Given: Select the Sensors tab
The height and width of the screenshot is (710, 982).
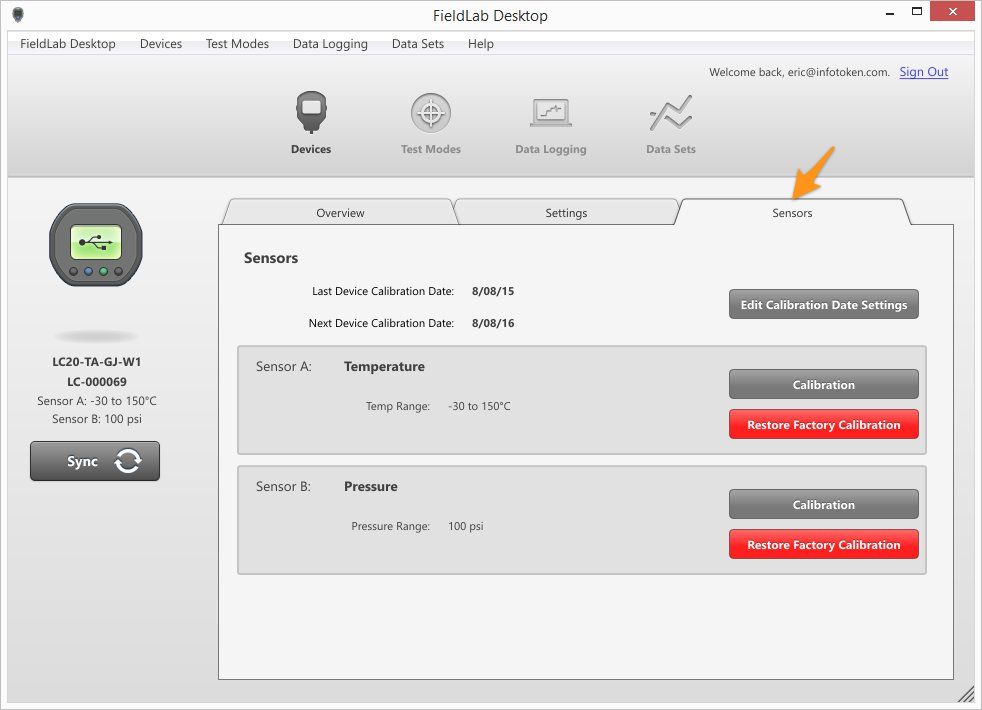Looking at the screenshot, I should (792, 212).
